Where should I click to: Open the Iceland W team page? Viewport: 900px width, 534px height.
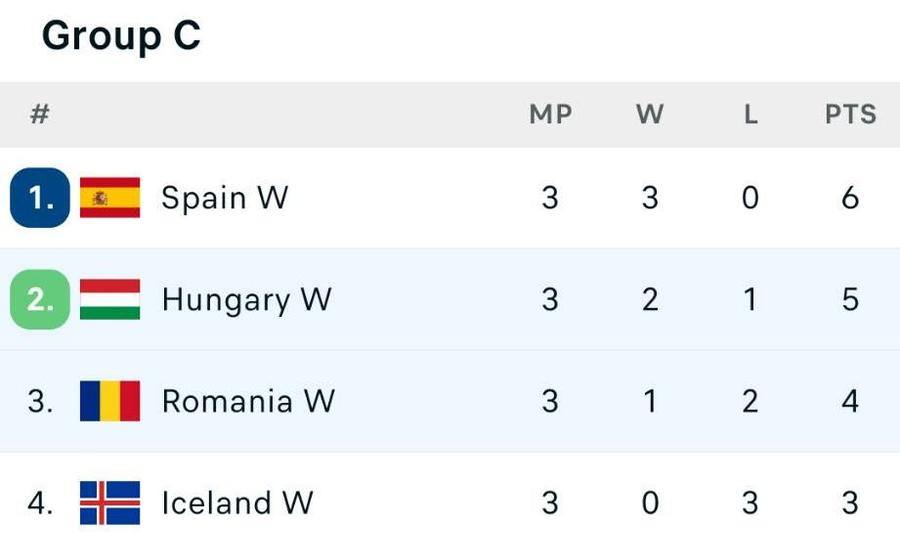click(x=237, y=502)
